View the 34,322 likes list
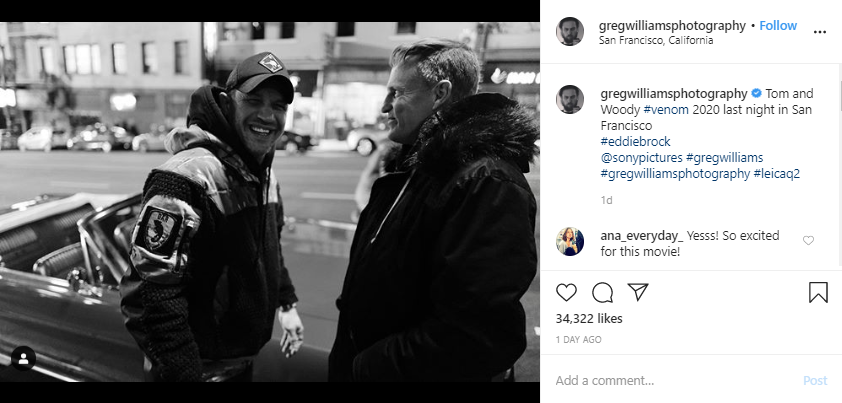The width and height of the screenshot is (842, 403). [589, 319]
